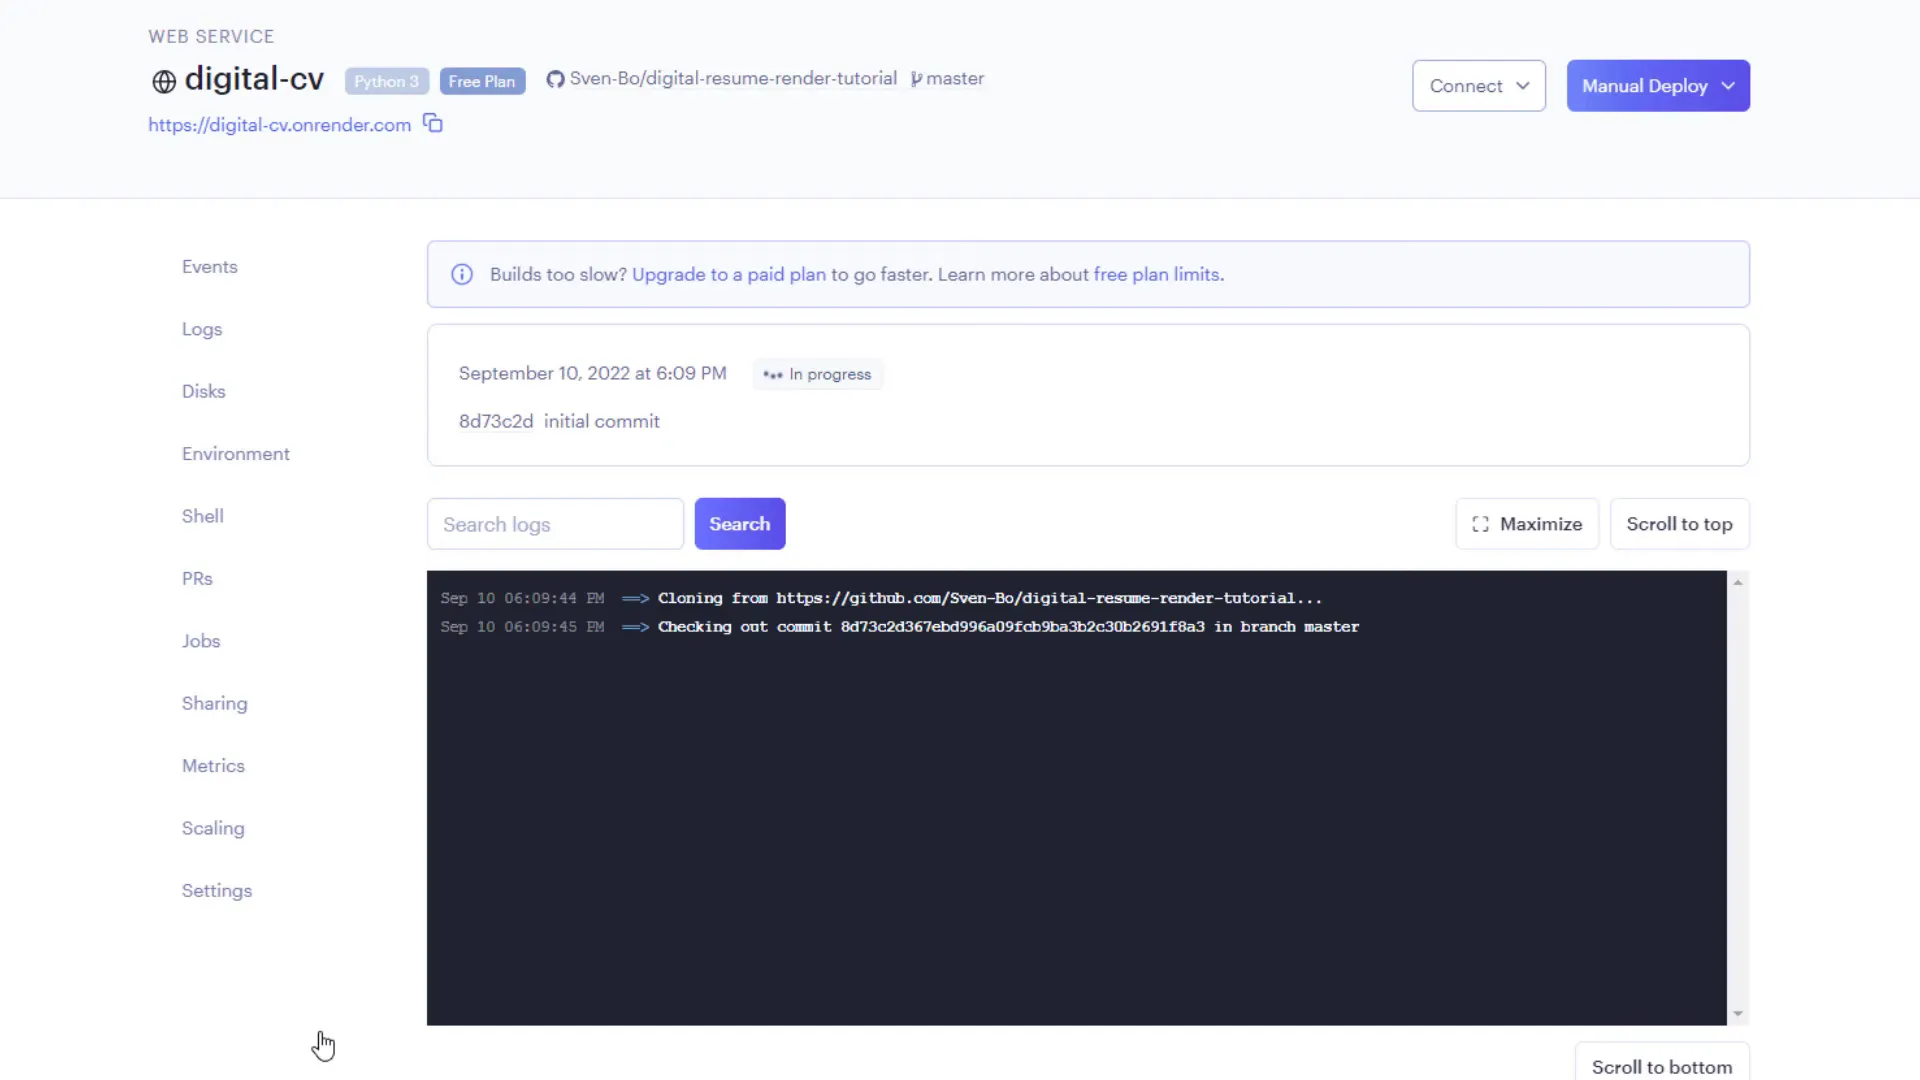Follow the Upgrade to a paid plan link
This screenshot has height=1080, width=1920.
click(x=728, y=274)
